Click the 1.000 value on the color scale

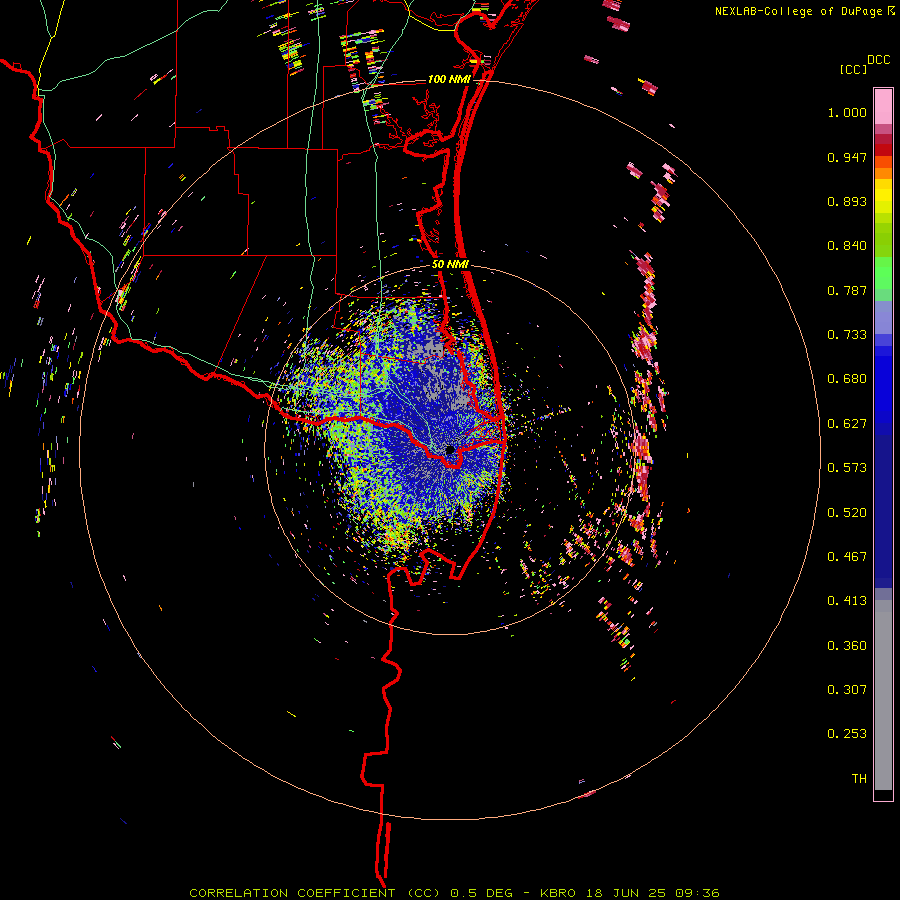847,112
